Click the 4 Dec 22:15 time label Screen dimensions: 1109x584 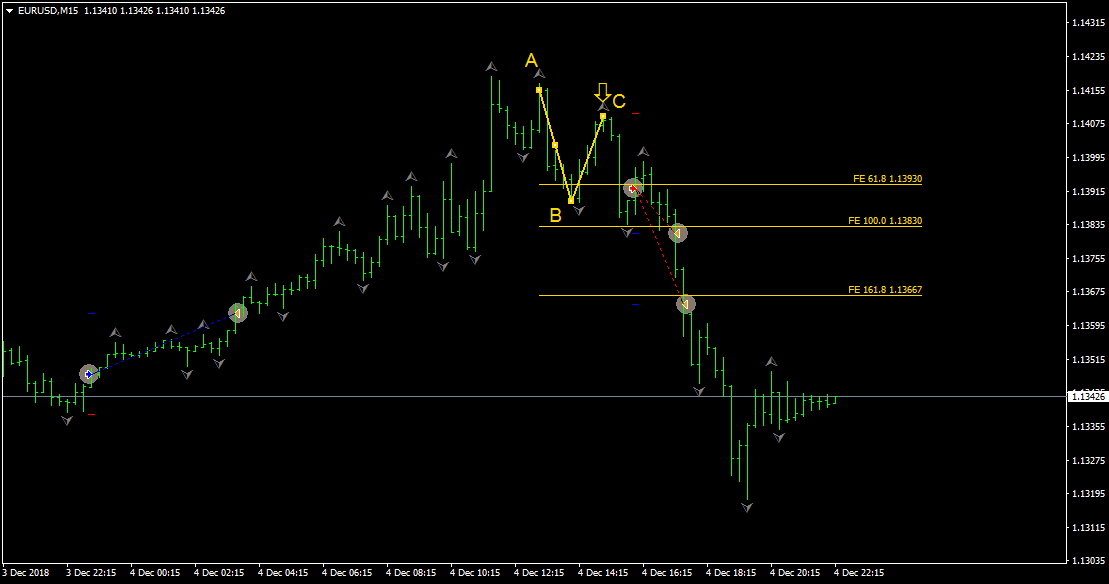[859, 573]
